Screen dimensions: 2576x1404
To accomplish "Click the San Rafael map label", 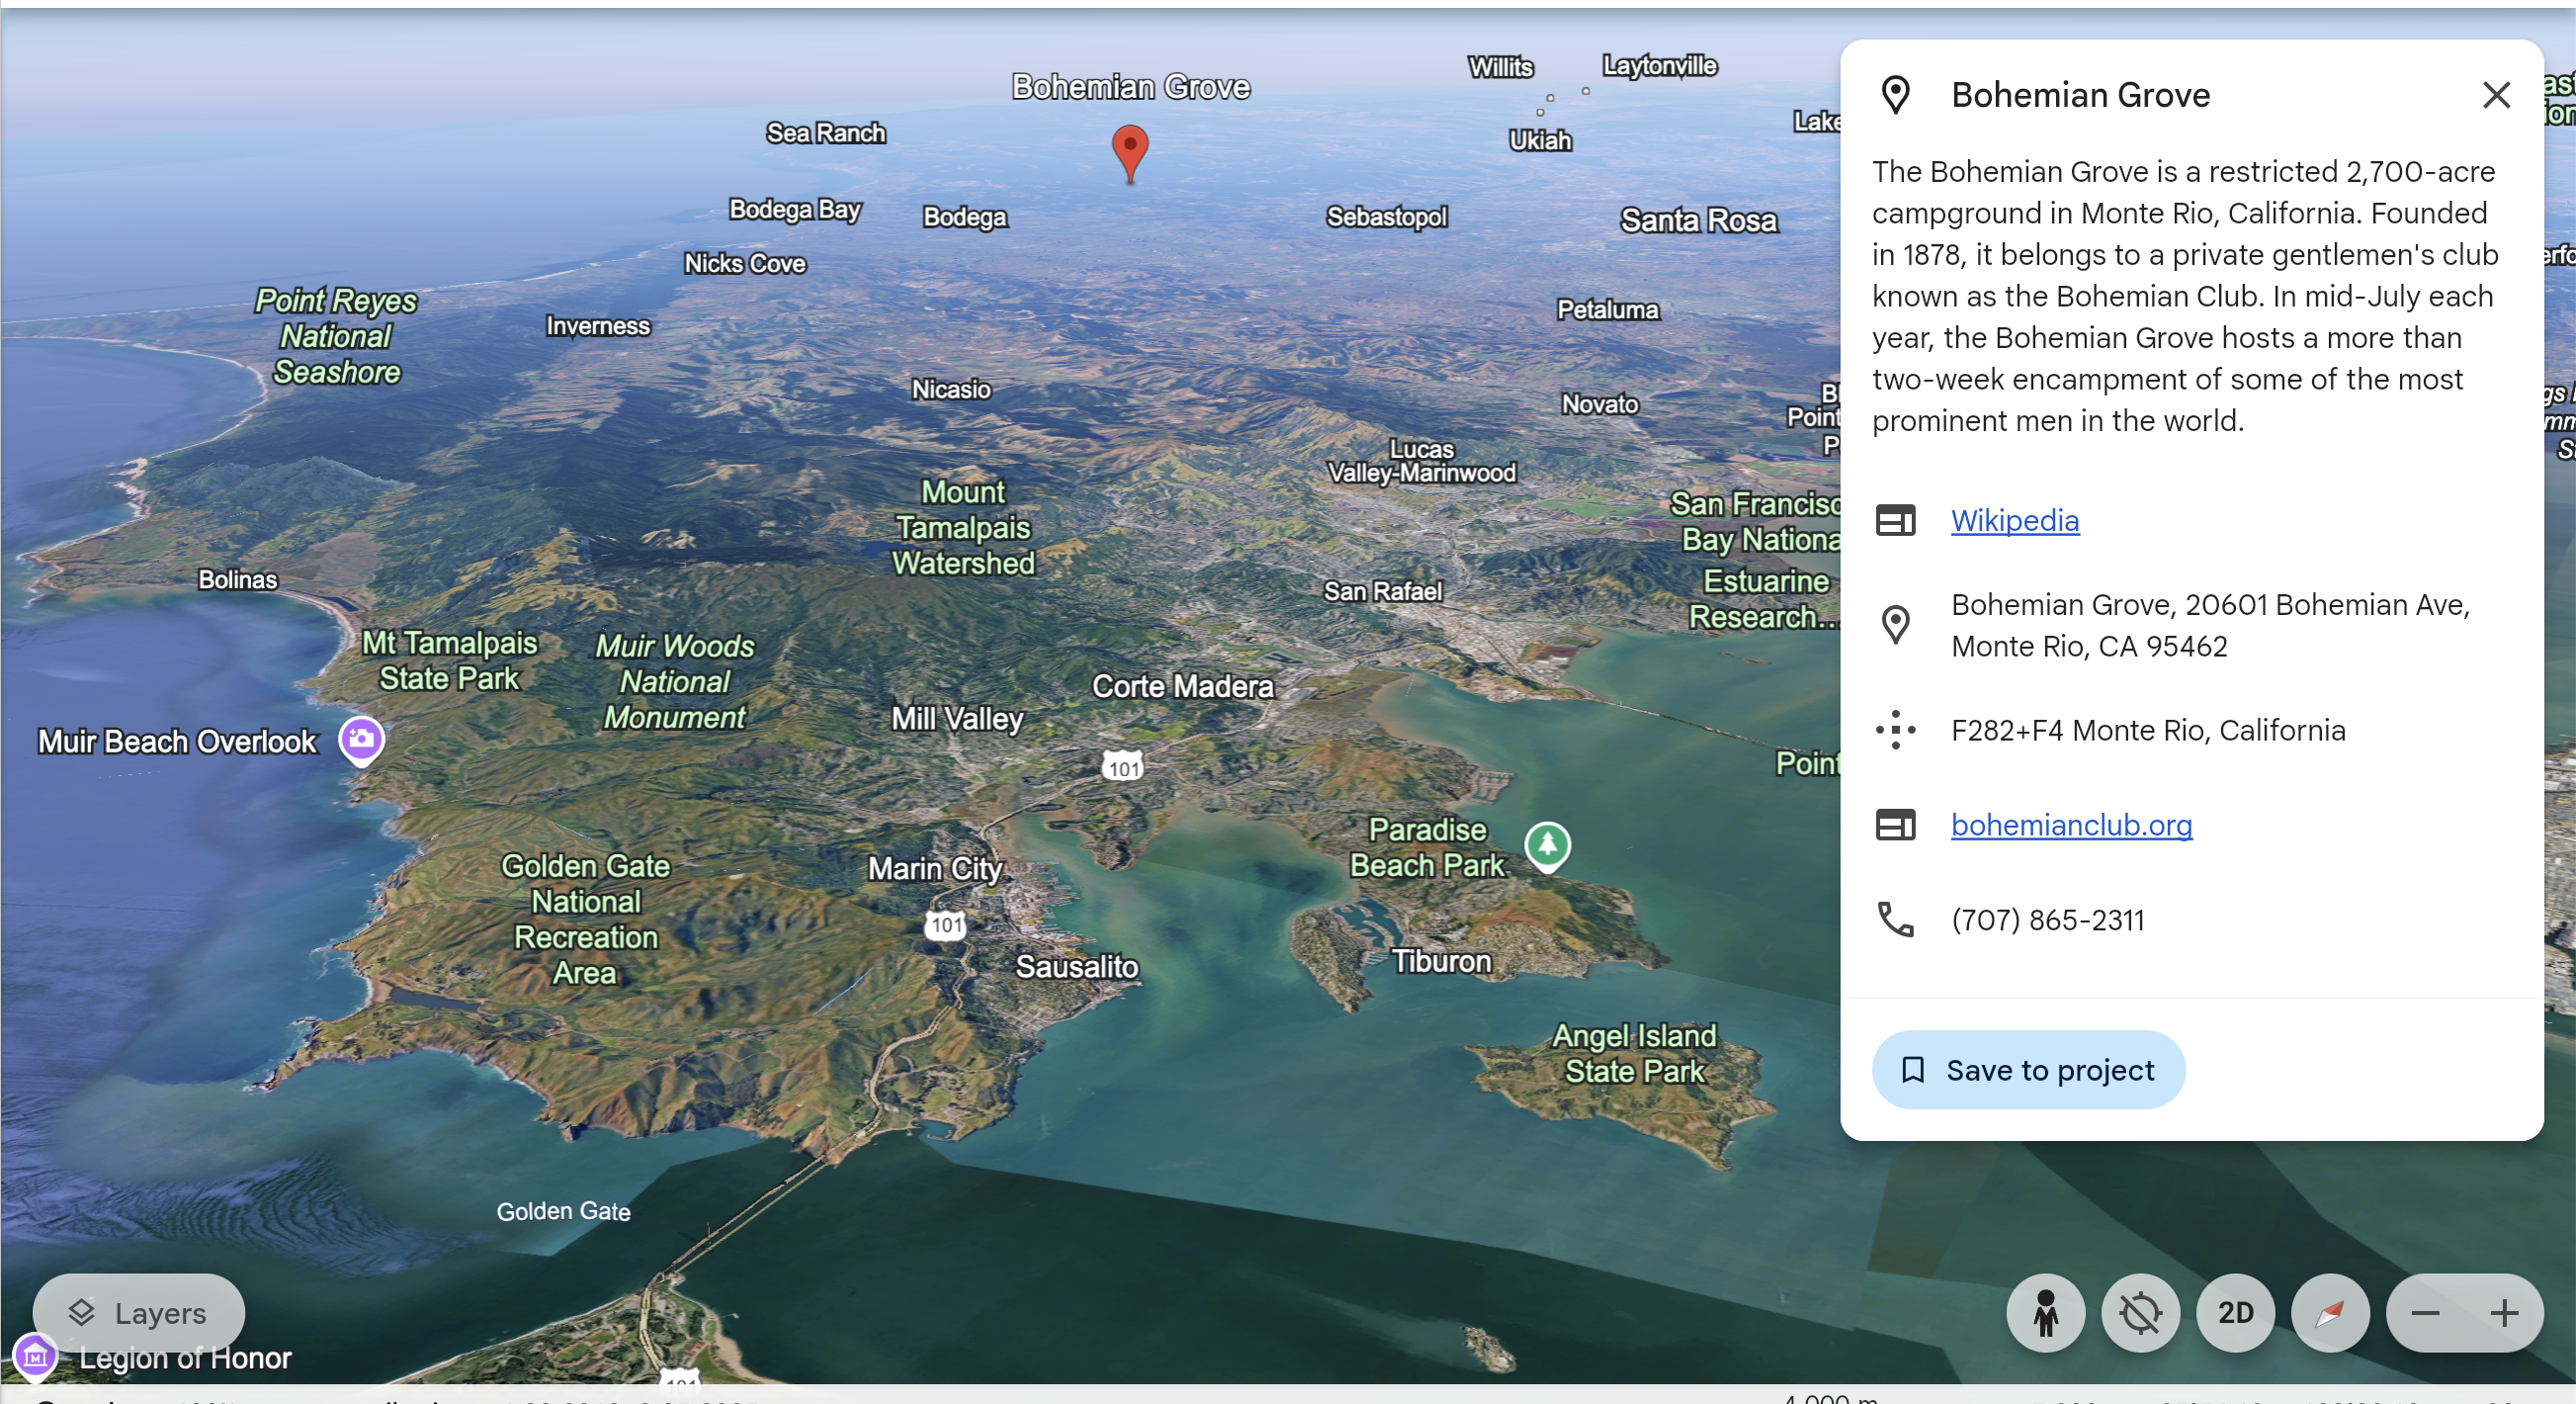I will pyautogui.click(x=1382, y=591).
